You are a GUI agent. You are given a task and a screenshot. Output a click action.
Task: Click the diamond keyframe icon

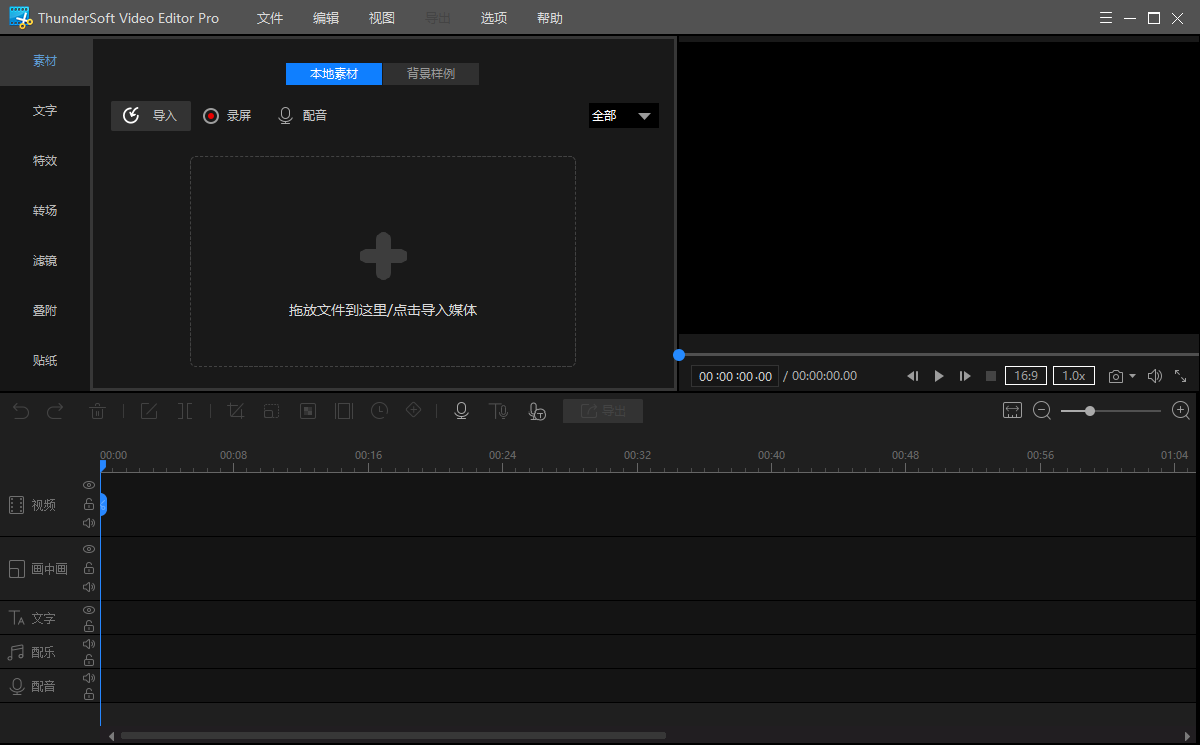point(414,411)
